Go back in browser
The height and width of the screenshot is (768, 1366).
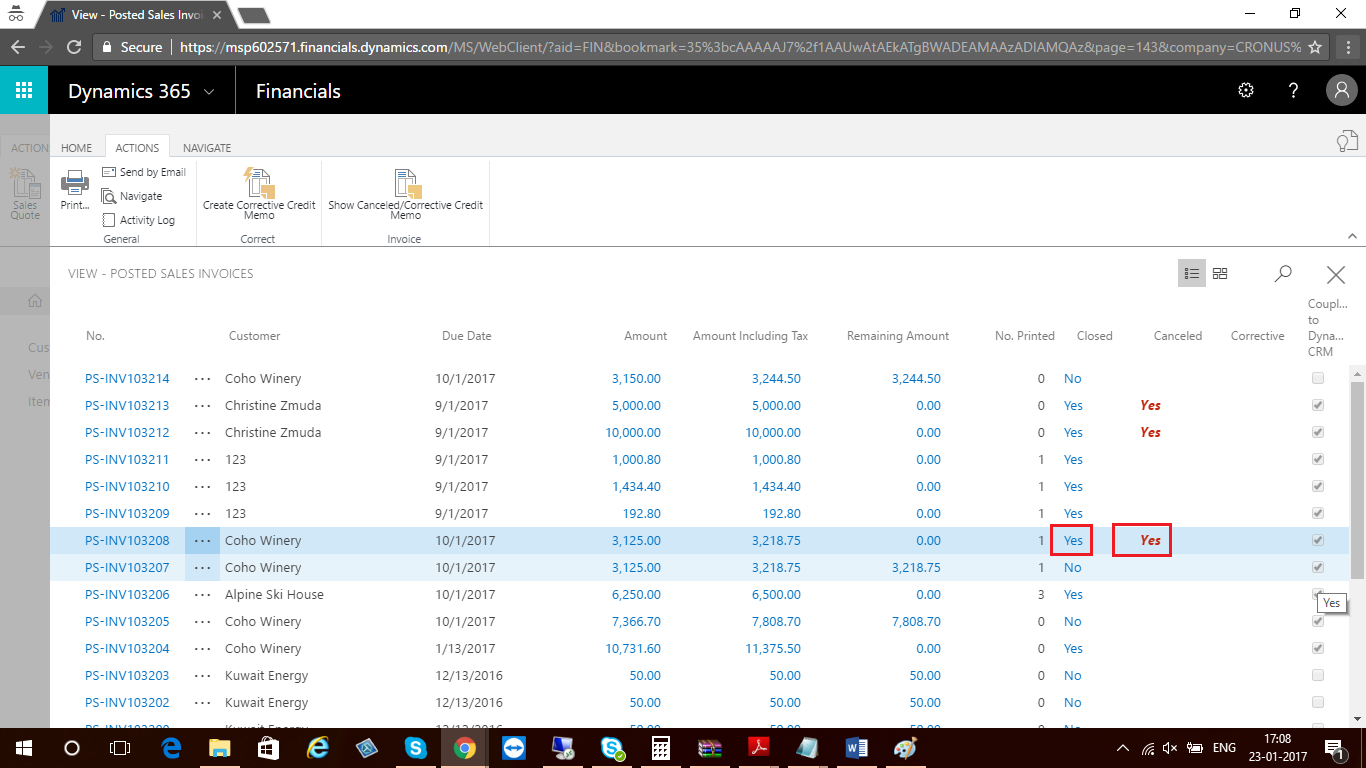(17, 47)
